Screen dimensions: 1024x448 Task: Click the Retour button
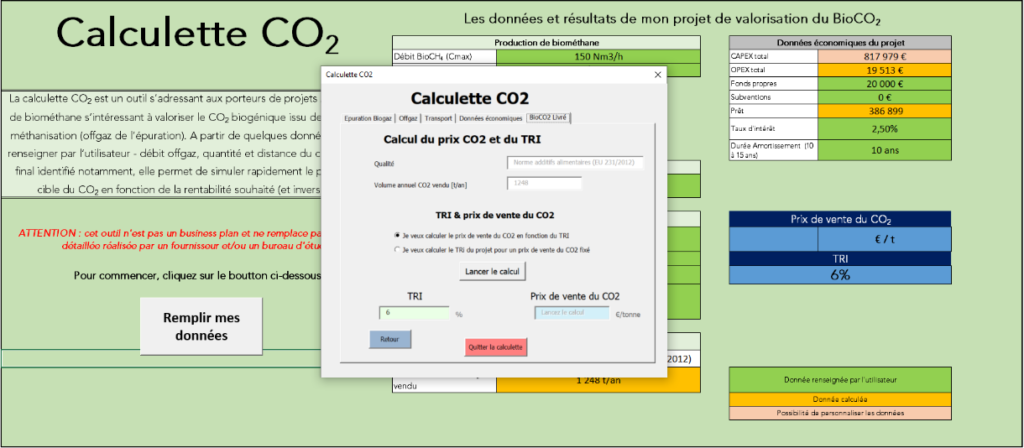click(390, 340)
